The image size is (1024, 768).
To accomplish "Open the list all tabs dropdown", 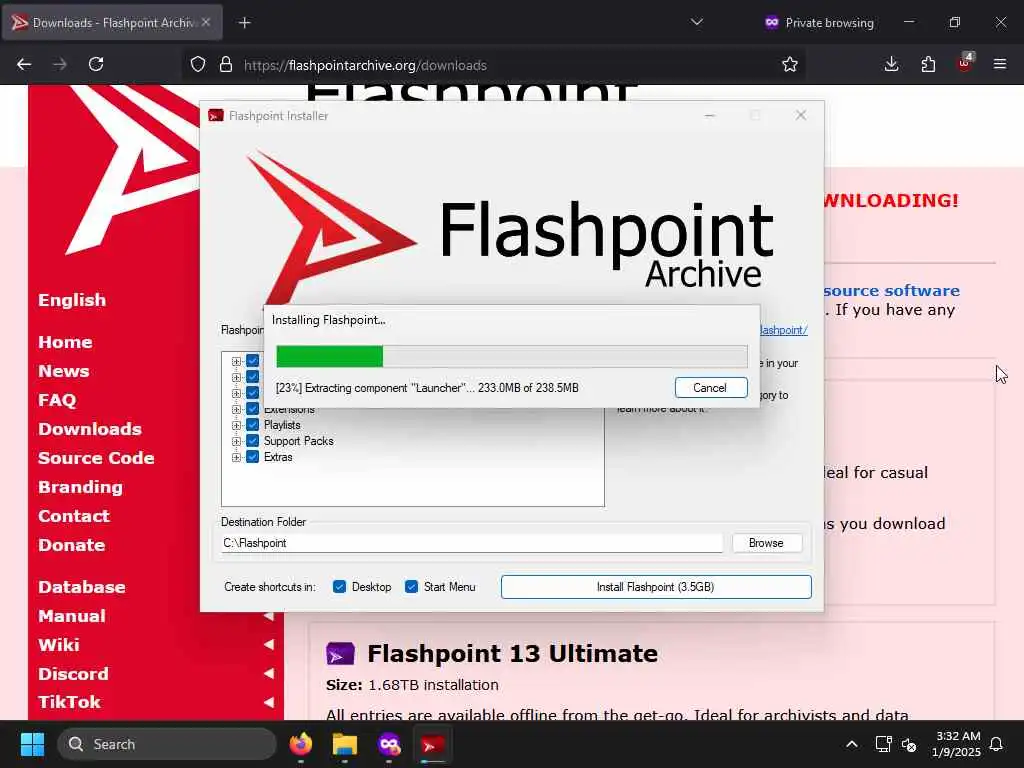I will pyautogui.click(x=697, y=22).
